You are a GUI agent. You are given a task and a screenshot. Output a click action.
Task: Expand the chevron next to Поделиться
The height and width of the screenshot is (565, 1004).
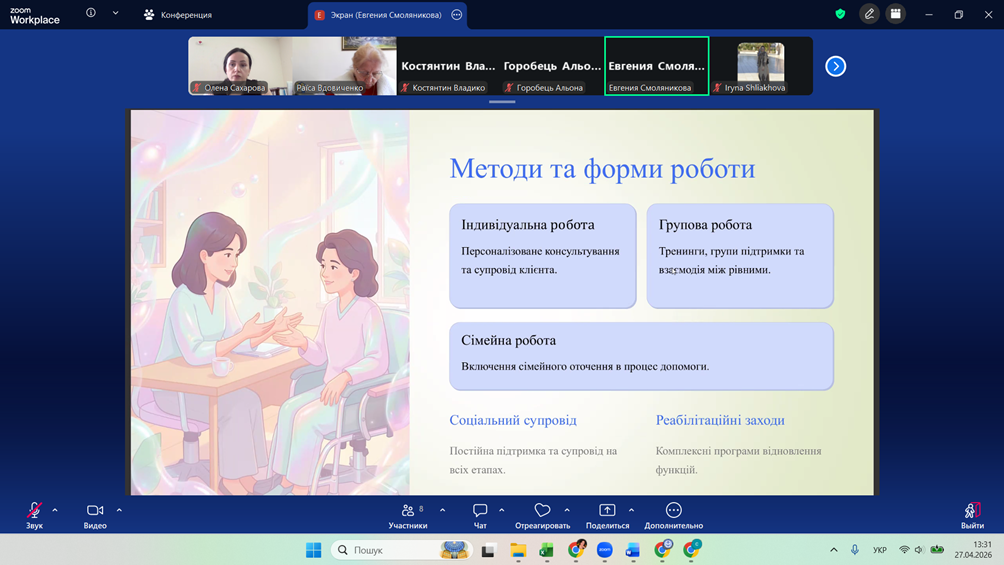point(631,510)
